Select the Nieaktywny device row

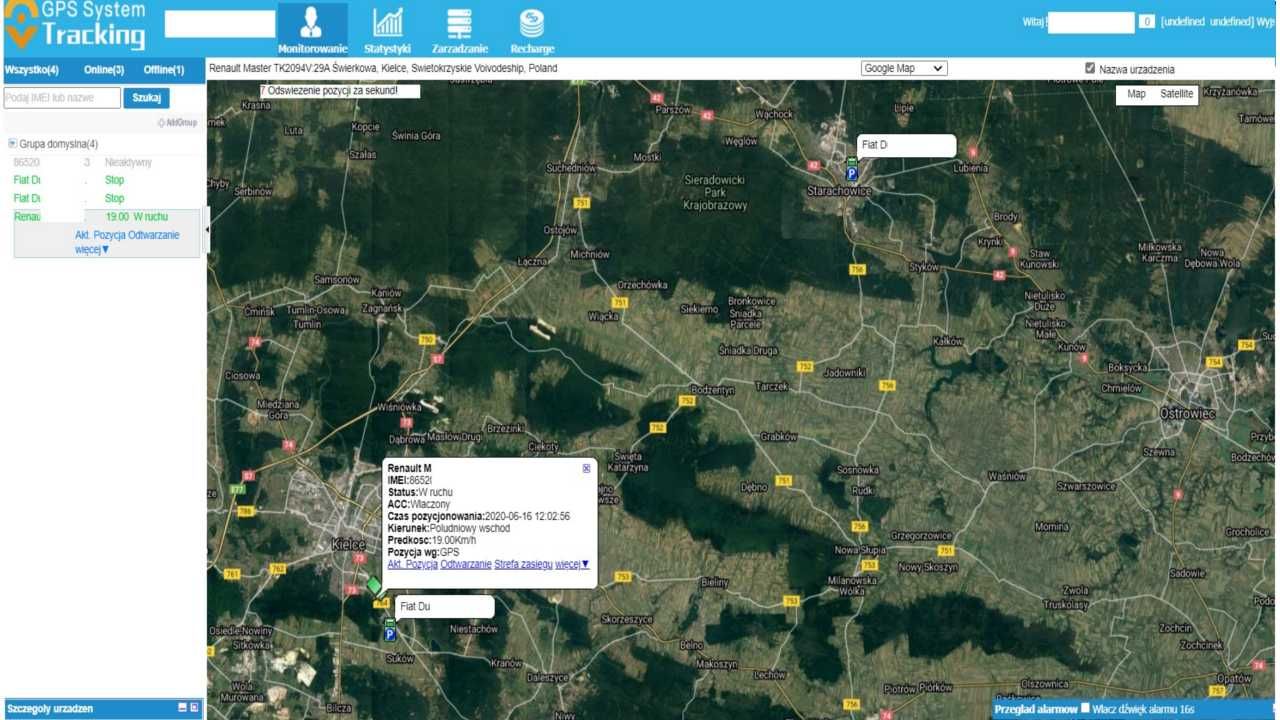[104, 162]
